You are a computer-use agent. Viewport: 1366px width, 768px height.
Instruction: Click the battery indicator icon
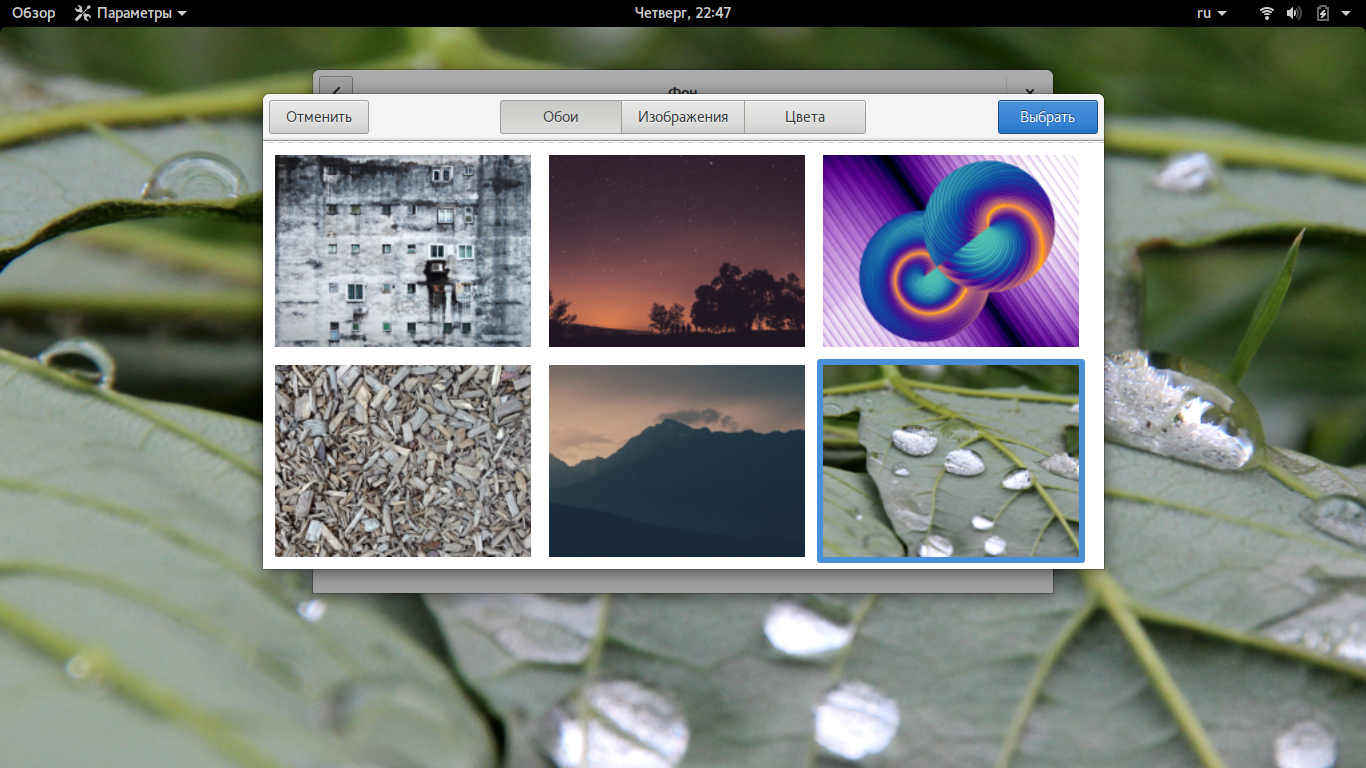tap(1323, 13)
